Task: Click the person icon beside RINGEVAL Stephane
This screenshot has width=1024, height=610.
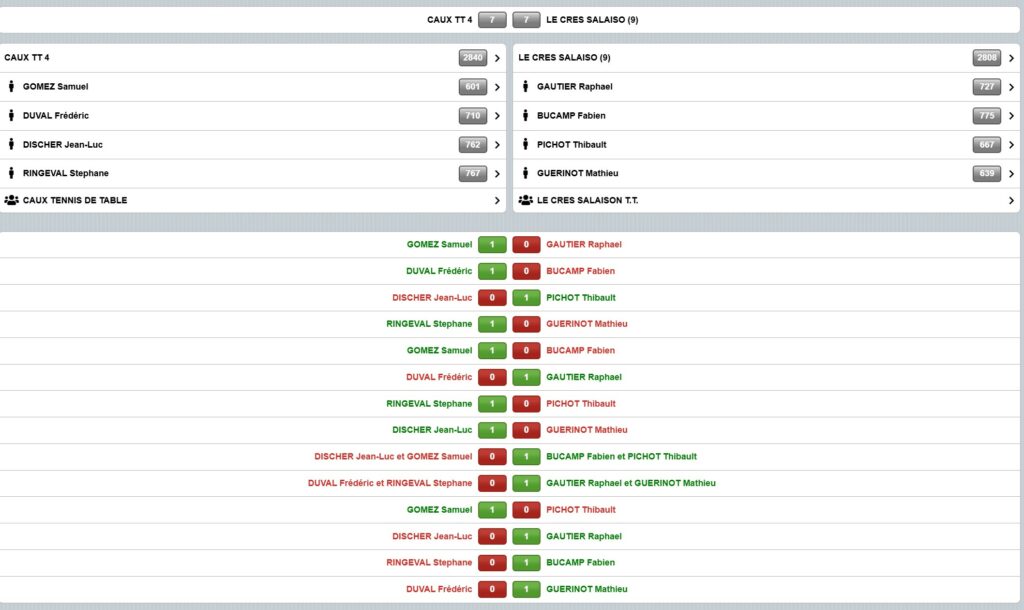Action: (11, 174)
